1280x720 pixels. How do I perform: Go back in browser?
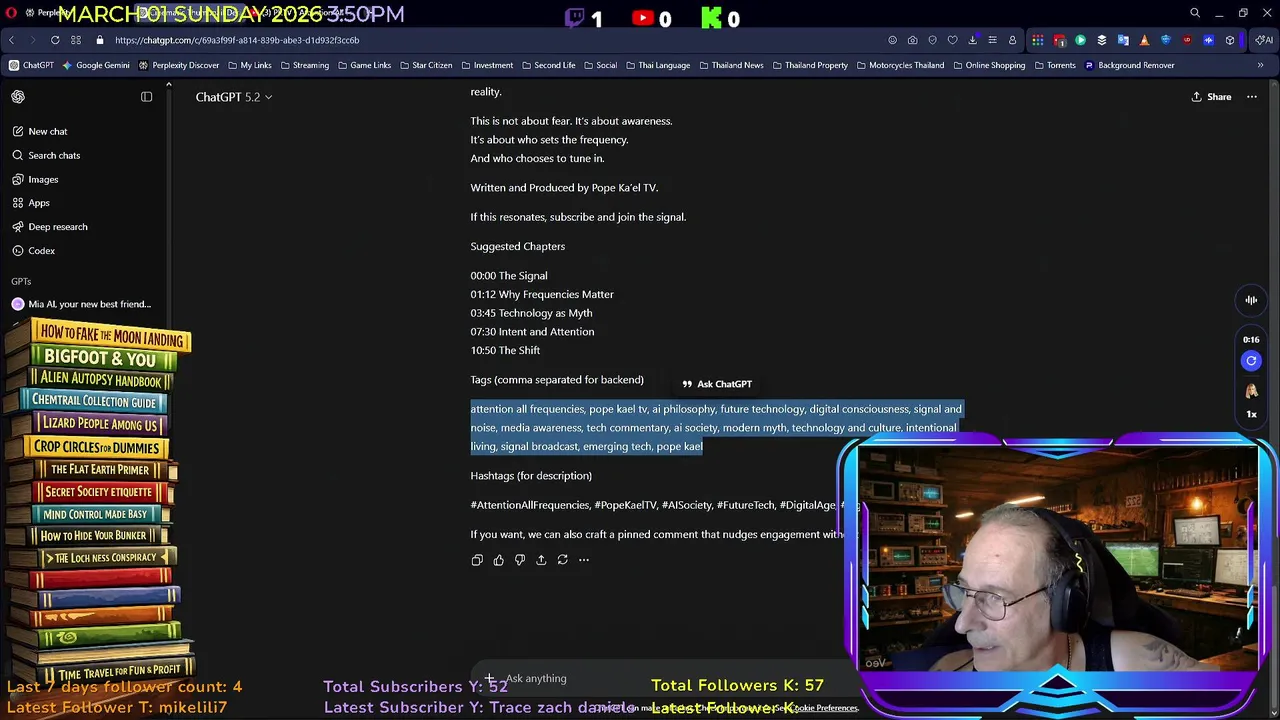11,40
